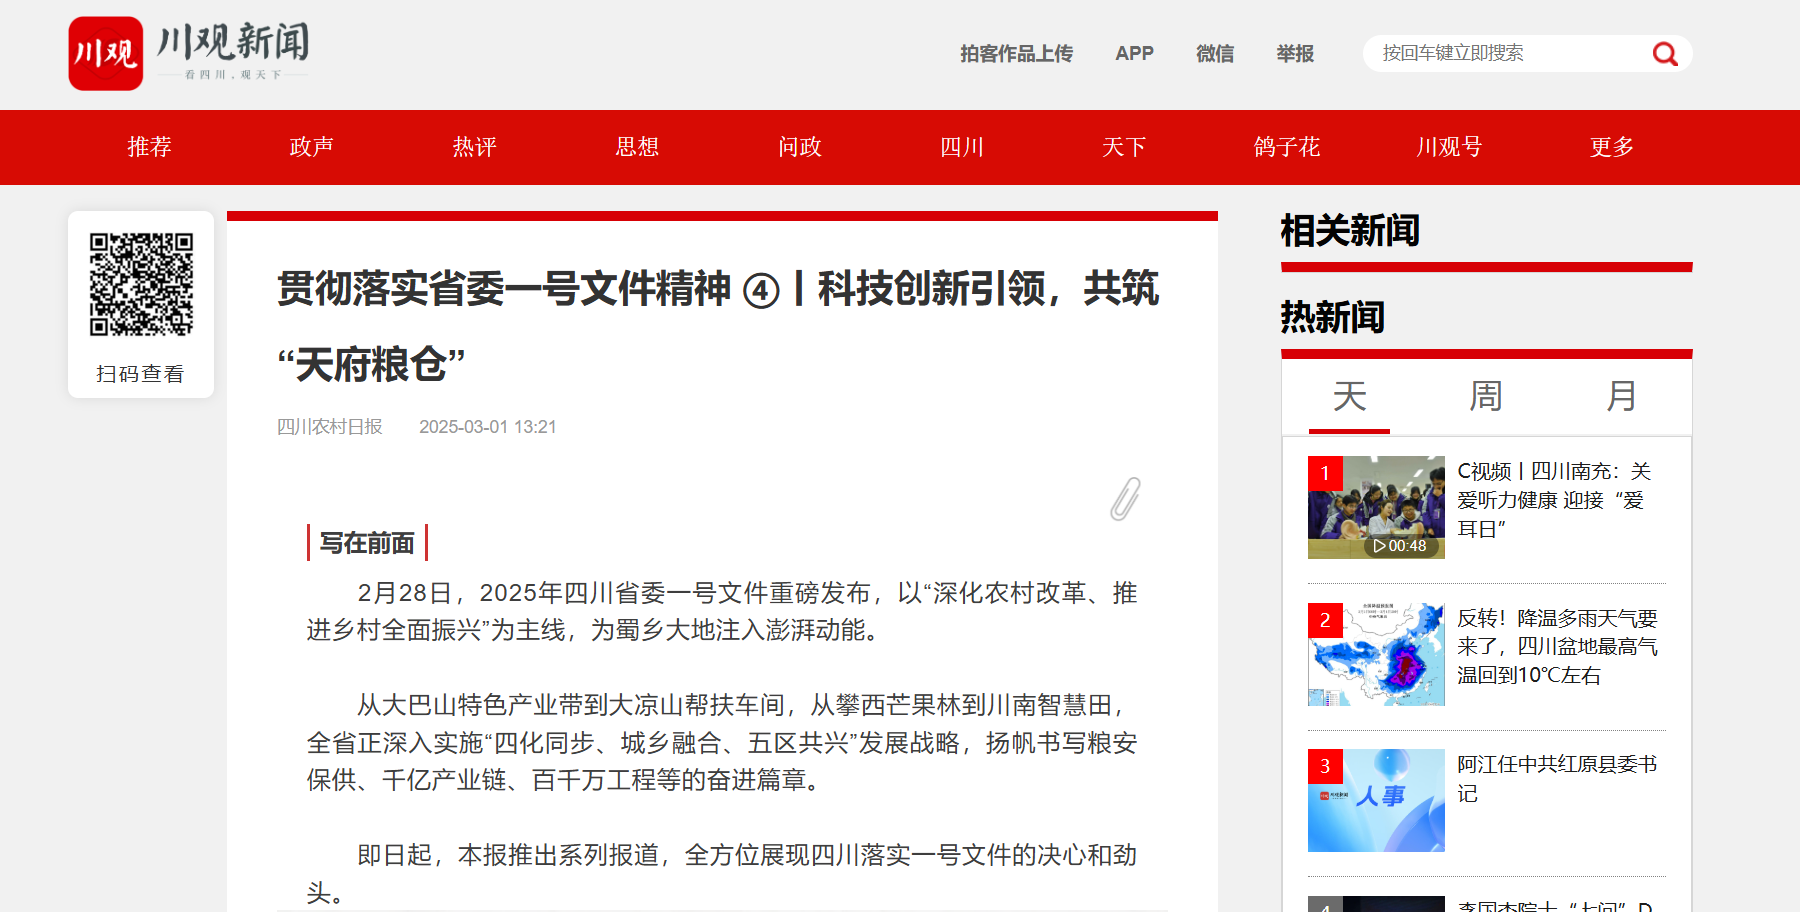The width and height of the screenshot is (1800, 912).
Task: Click the paperclip attachment icon
Action: tap(1125, 499)
